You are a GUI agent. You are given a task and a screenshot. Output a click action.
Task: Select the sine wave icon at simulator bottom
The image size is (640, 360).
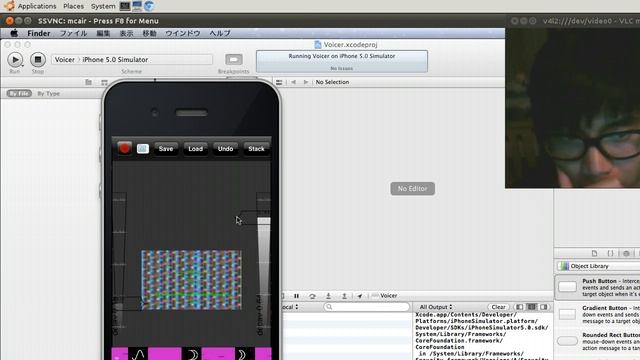point(138,354)
